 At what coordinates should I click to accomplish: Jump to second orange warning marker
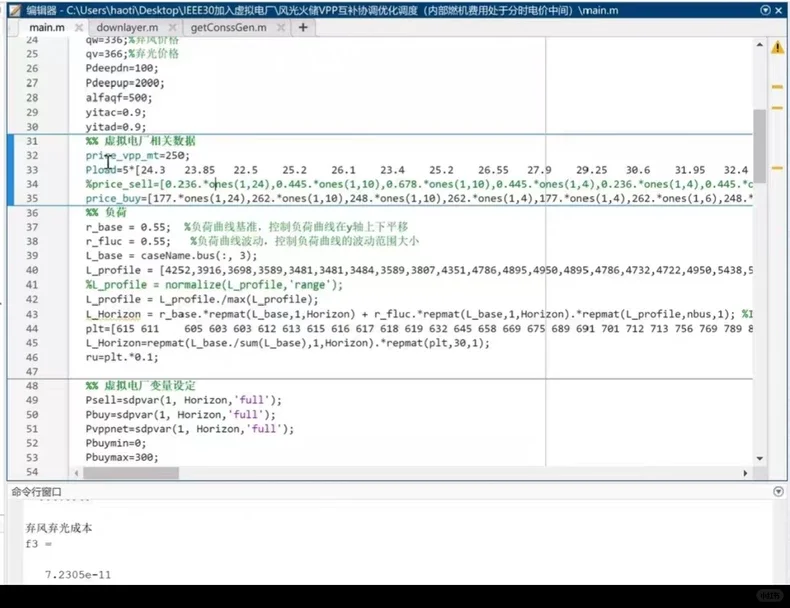pos(777,108)
